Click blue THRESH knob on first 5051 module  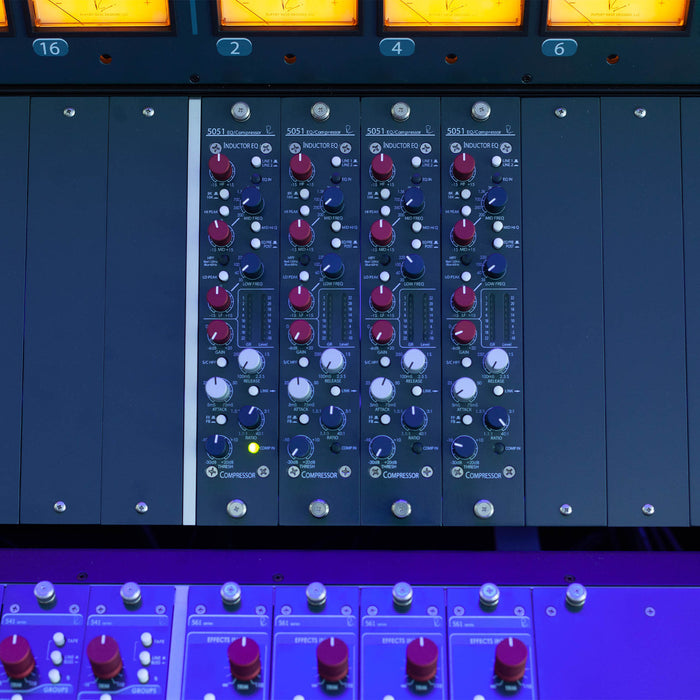click(x=217, y=446)
